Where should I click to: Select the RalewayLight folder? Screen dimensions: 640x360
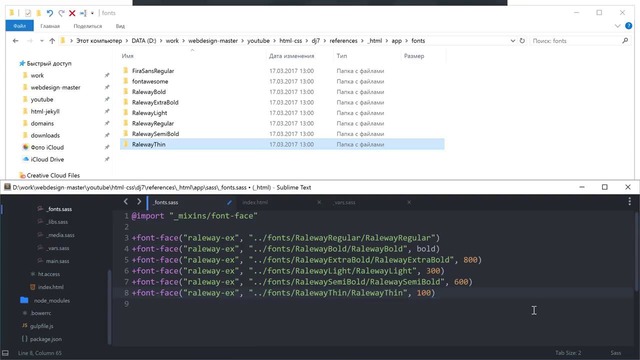149,113
